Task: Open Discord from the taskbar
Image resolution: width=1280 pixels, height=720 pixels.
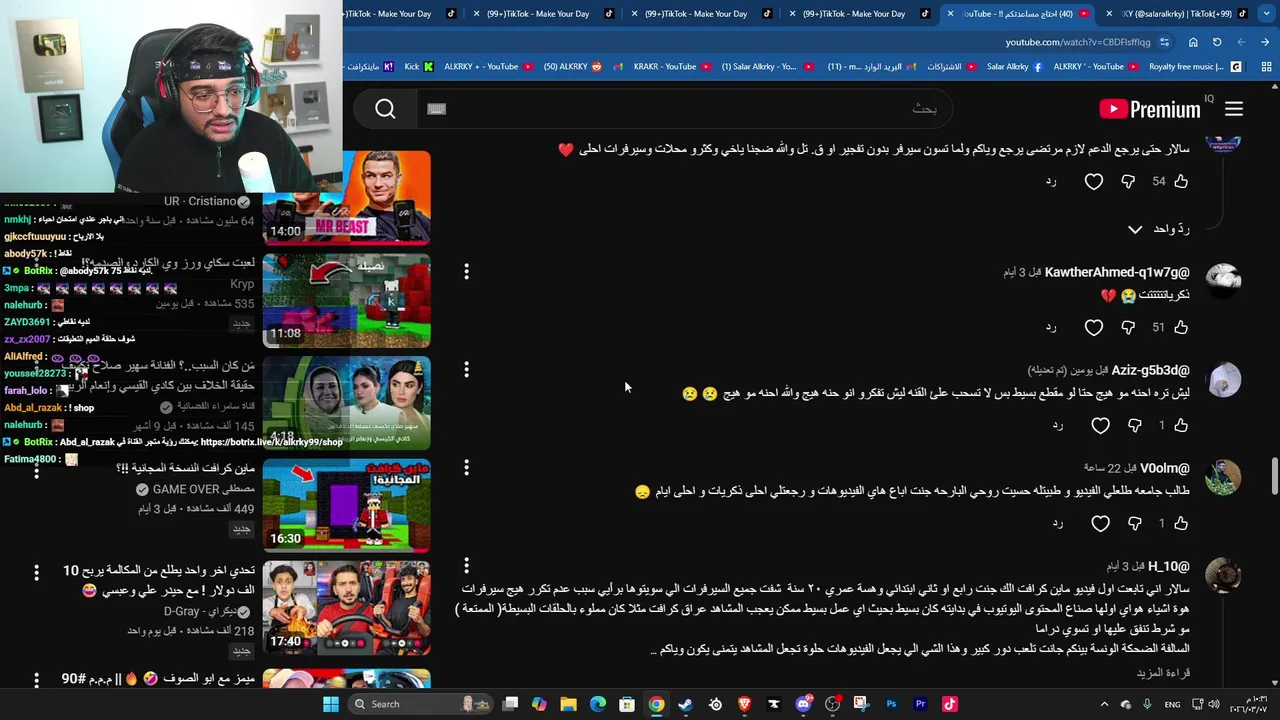Action: [x=803, y=704]
